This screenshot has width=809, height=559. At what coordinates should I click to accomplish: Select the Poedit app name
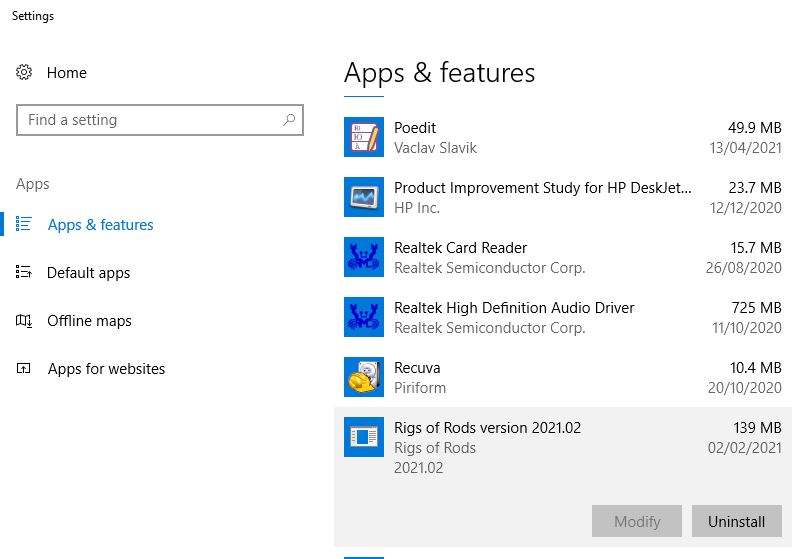coord(415,127)
